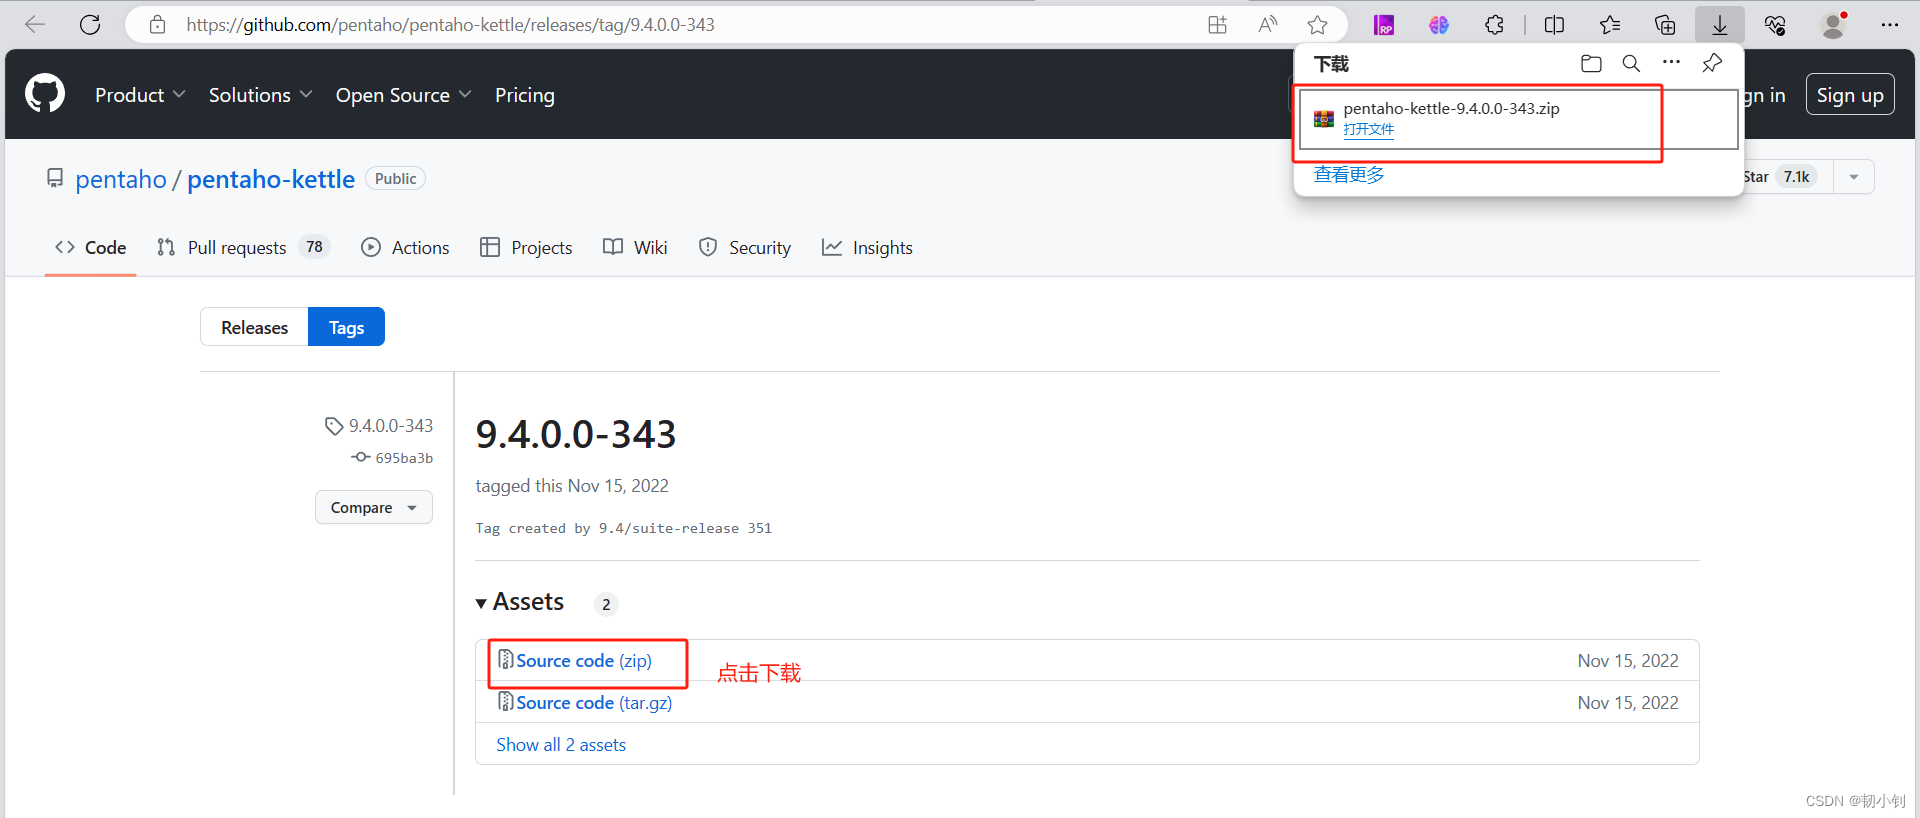Click the Sign up button
Image resolution: width=1920 pixels, height=818 pixels.
pos(1850,95)
